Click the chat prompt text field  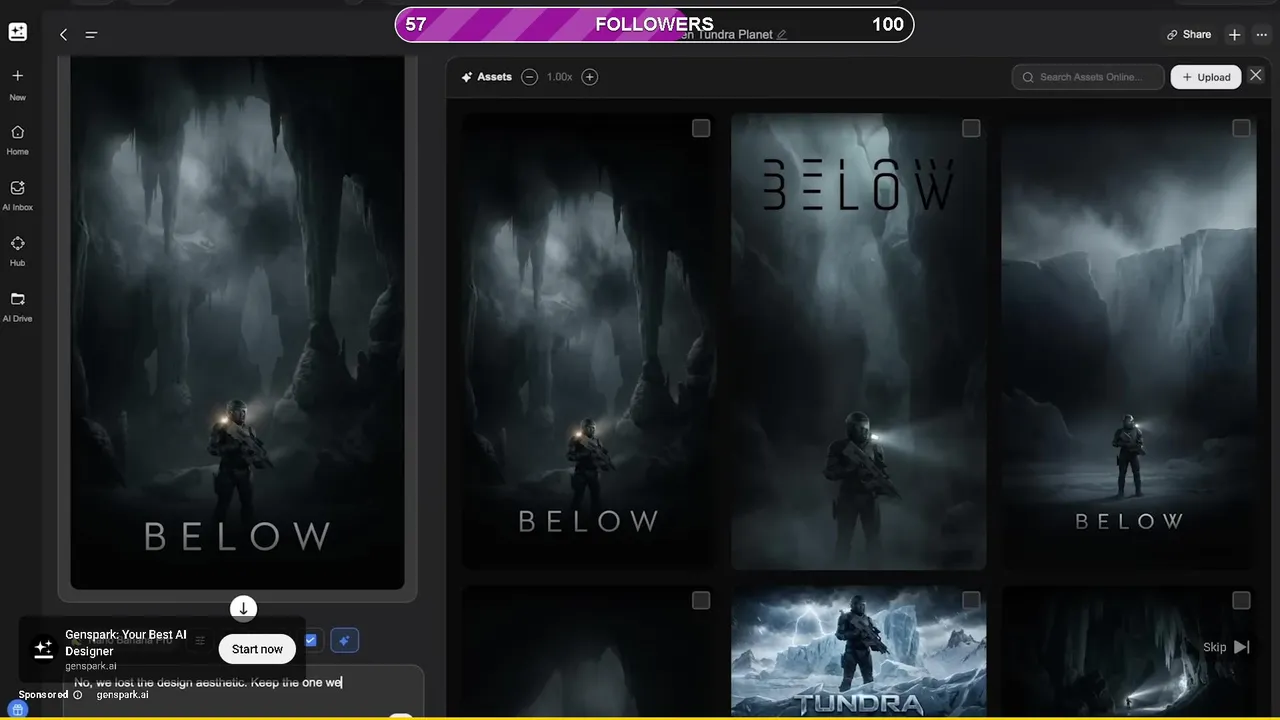243,691
